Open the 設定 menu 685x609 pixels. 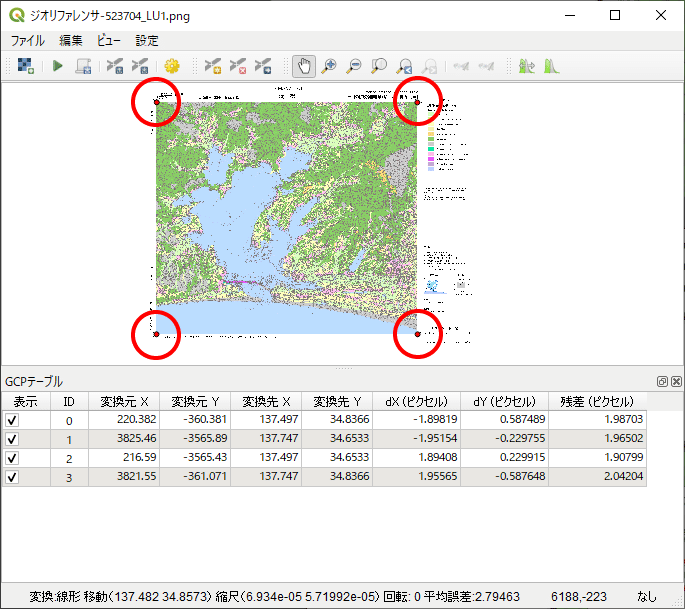pos(146,41)
